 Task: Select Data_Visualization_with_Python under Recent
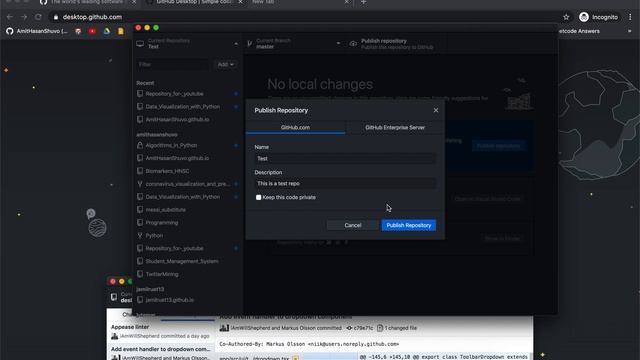point(188,107)
